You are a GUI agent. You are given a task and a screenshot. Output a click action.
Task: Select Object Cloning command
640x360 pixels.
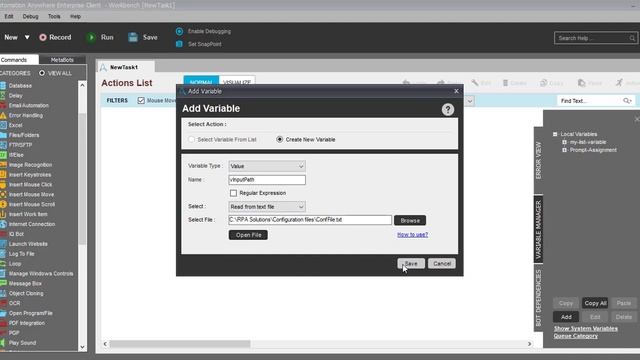(26, 293)
